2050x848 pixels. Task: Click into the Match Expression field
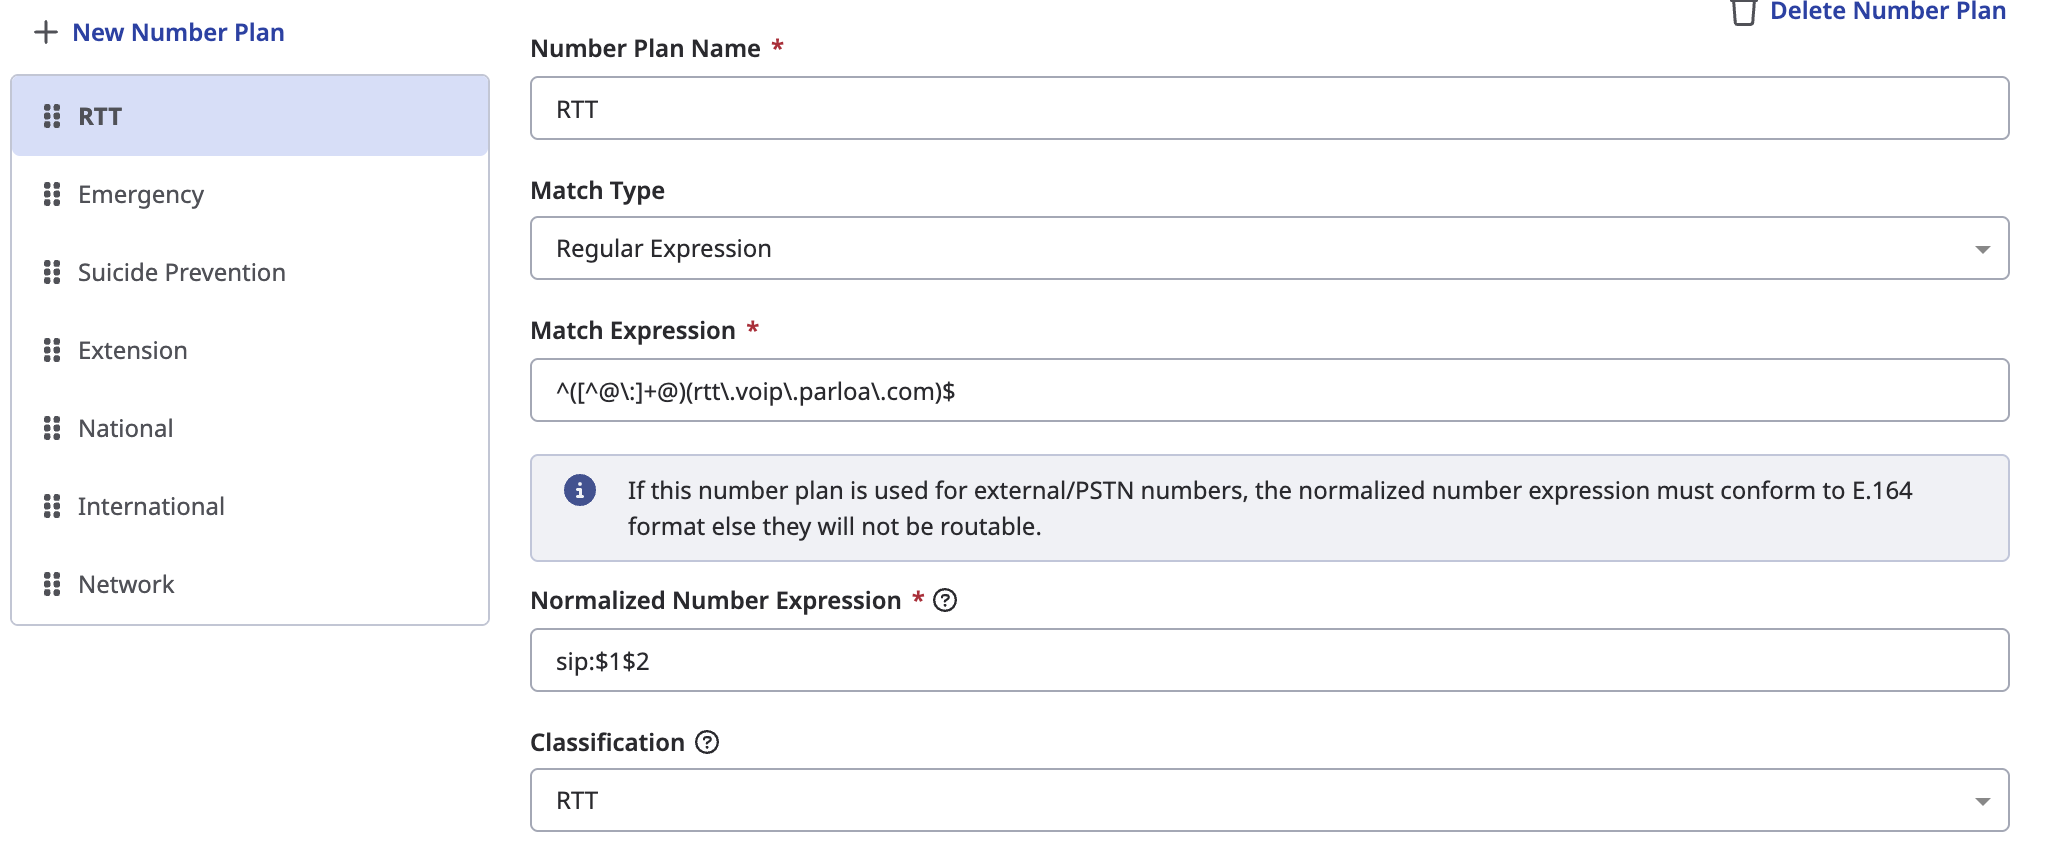coord(1268,390)
